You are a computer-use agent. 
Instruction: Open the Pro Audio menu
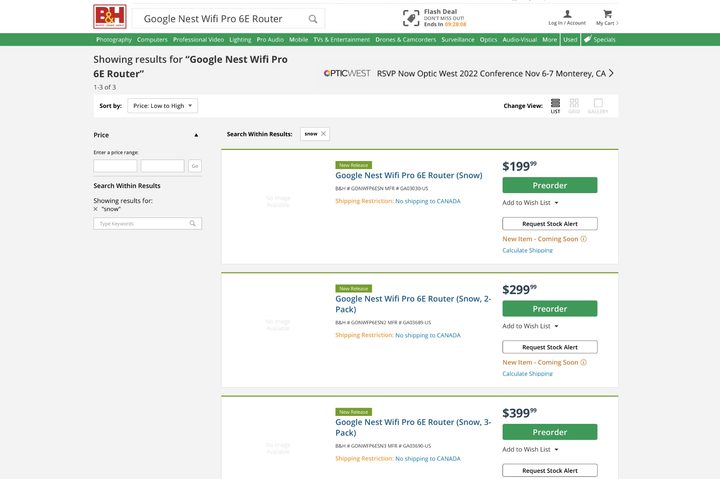[270, 39]
